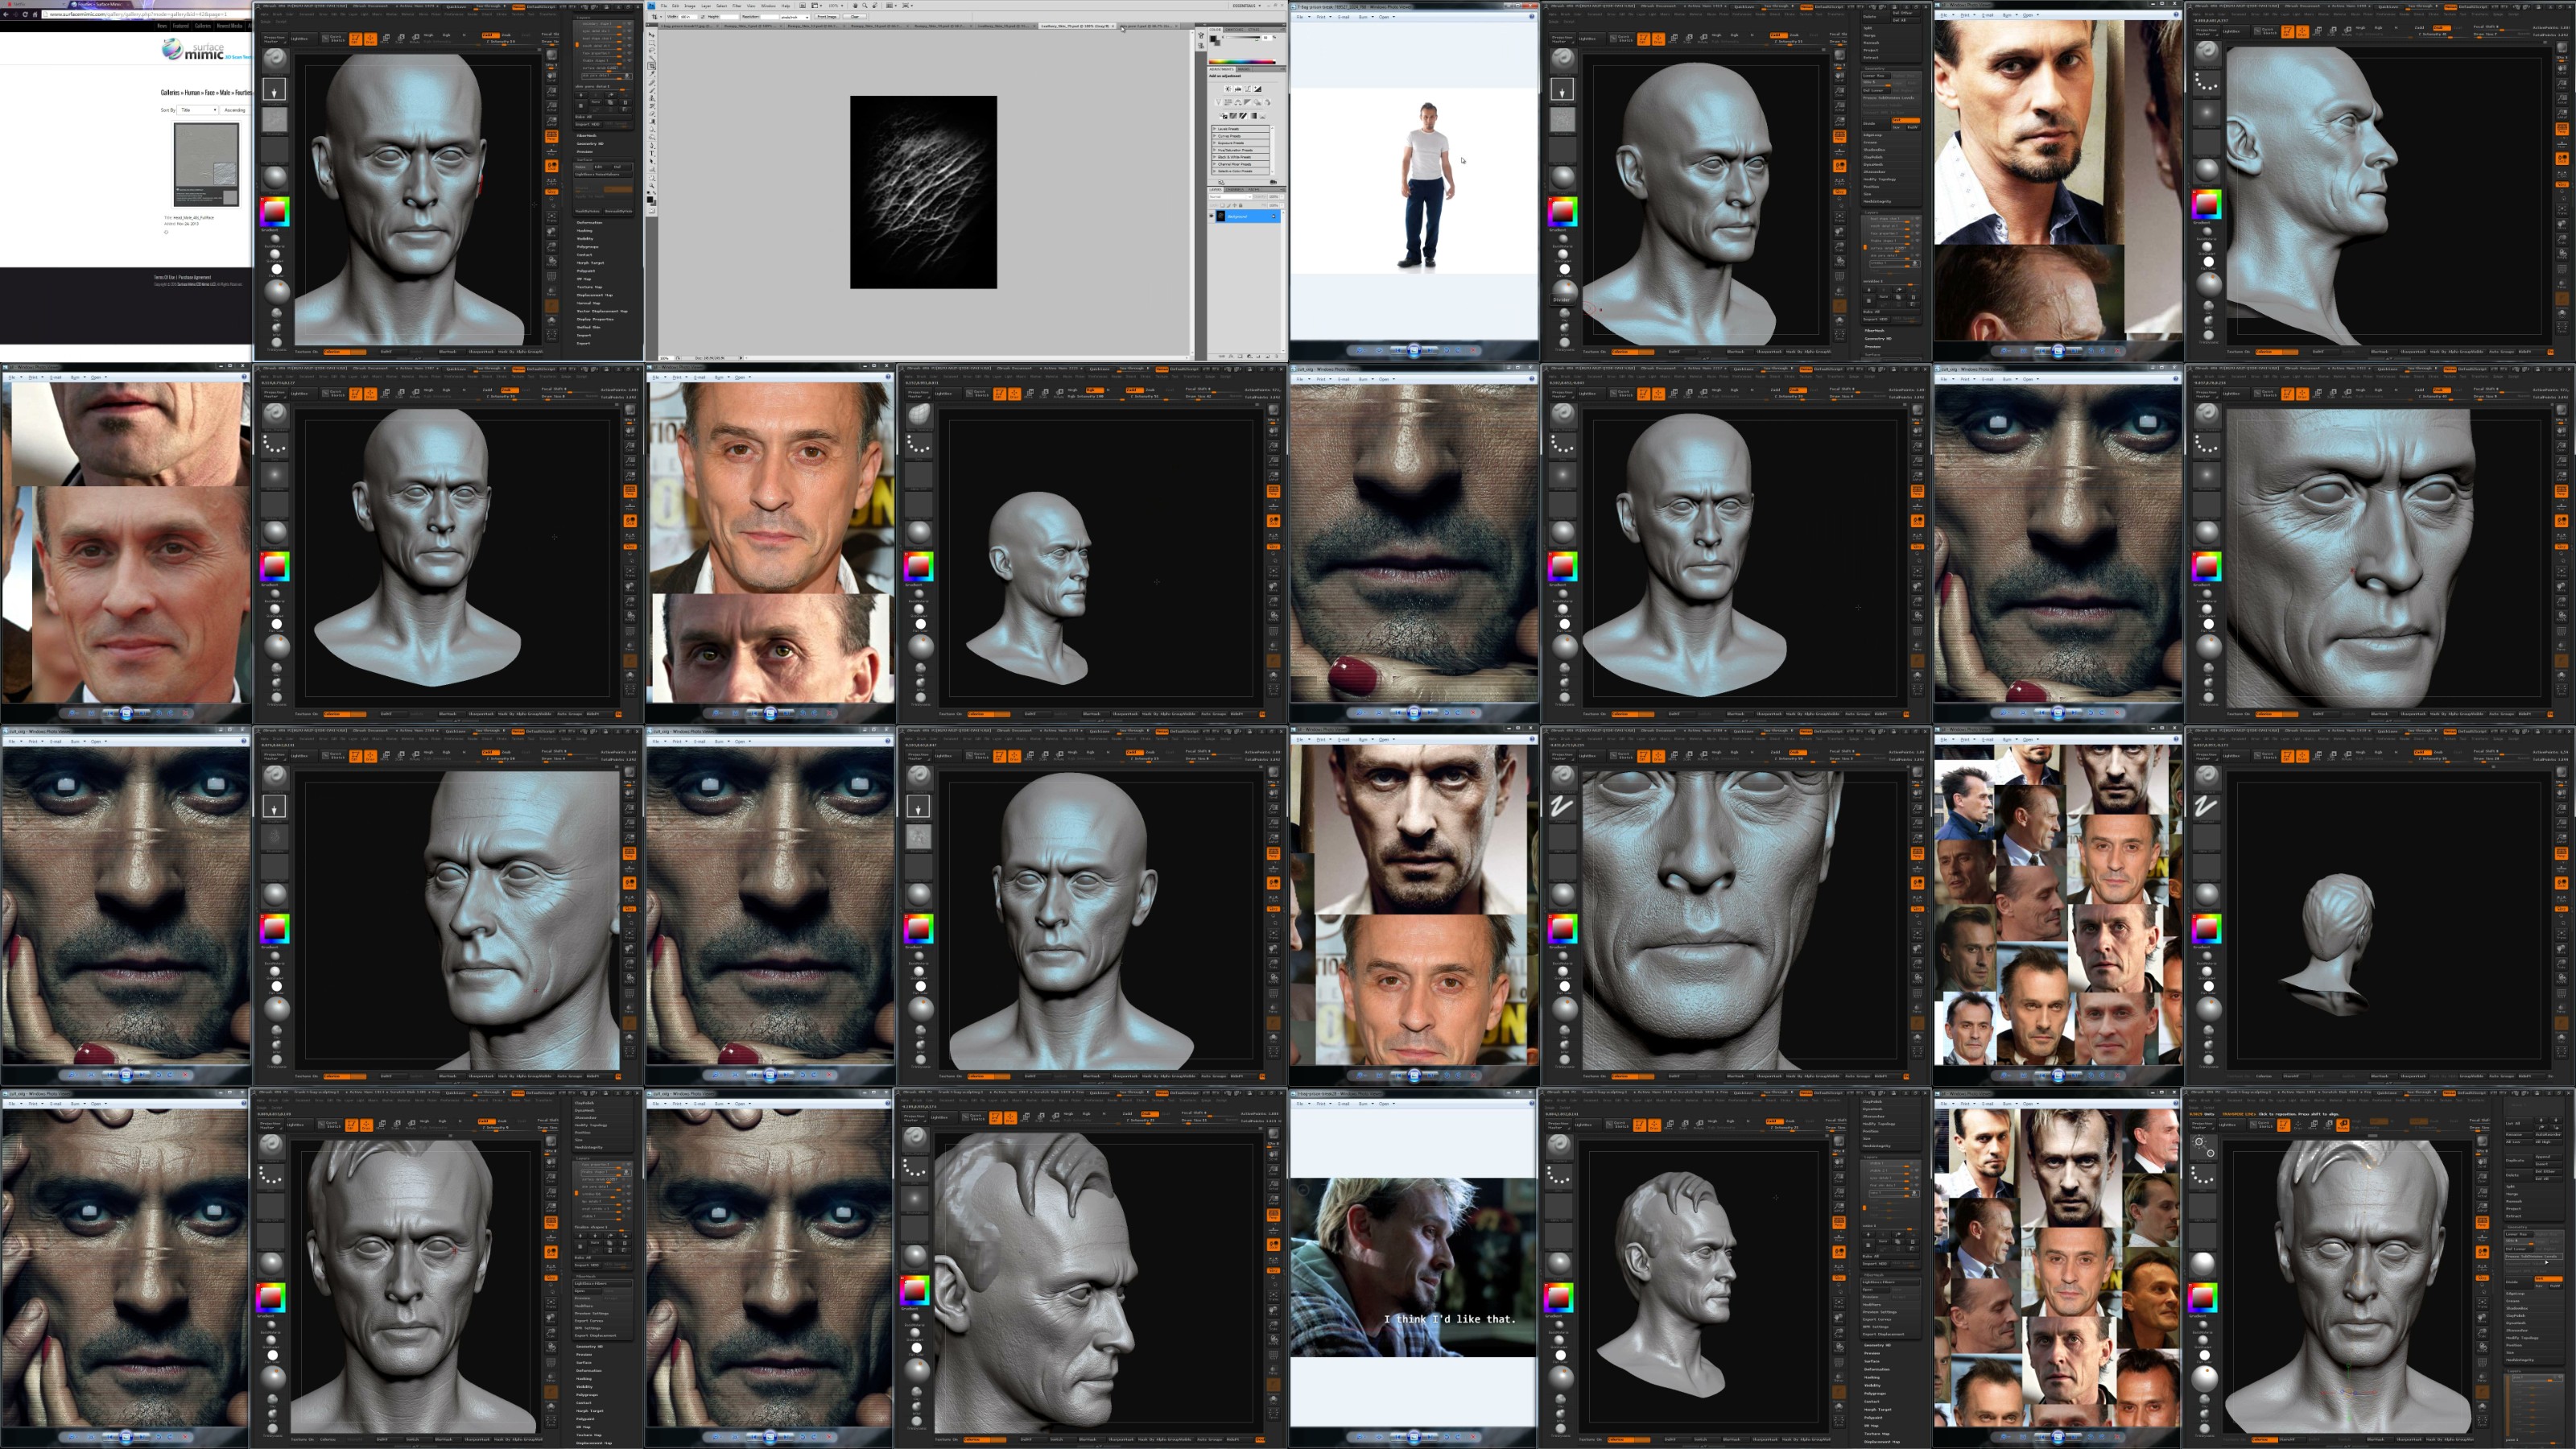The height and width of the screenshot is (1449, 2576).
Task: Open the Sort By Title dropdown
Action: tap(197, 110)
